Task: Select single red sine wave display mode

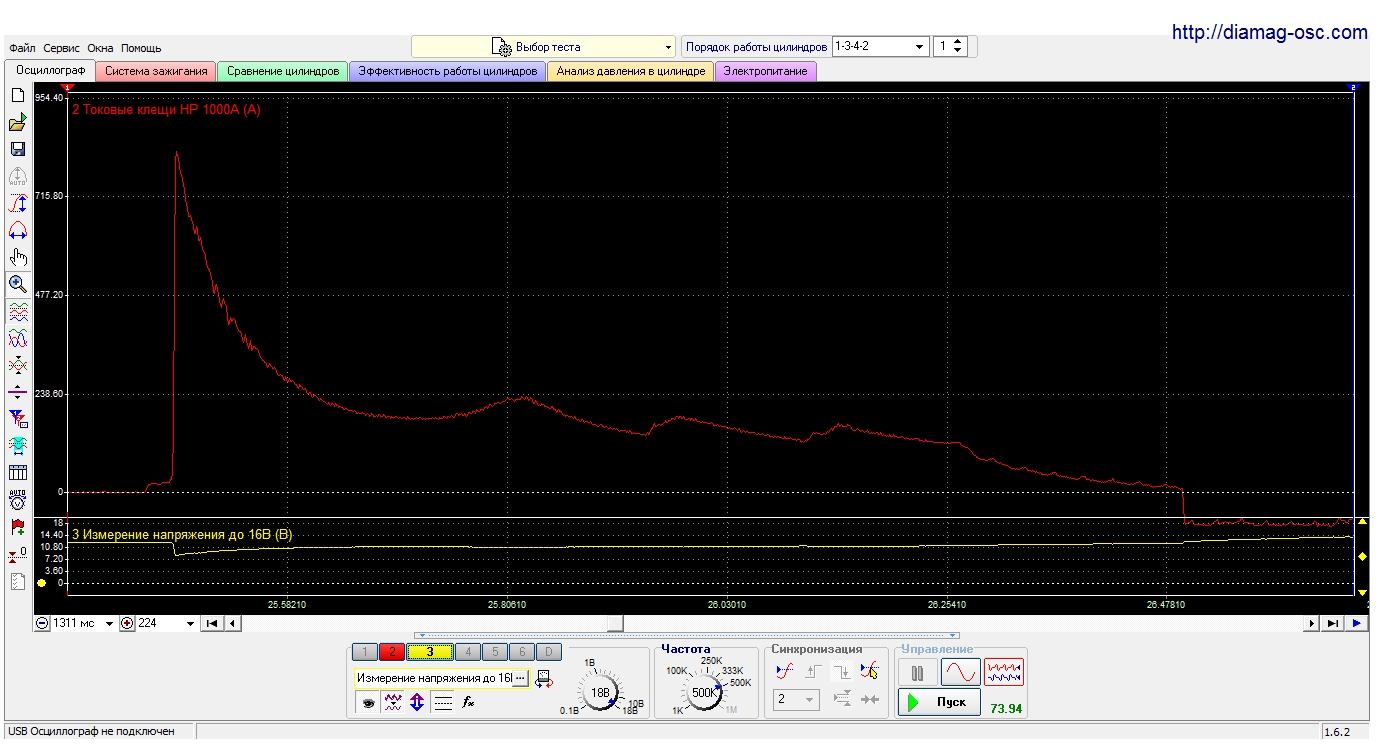Action: [960, 672]
